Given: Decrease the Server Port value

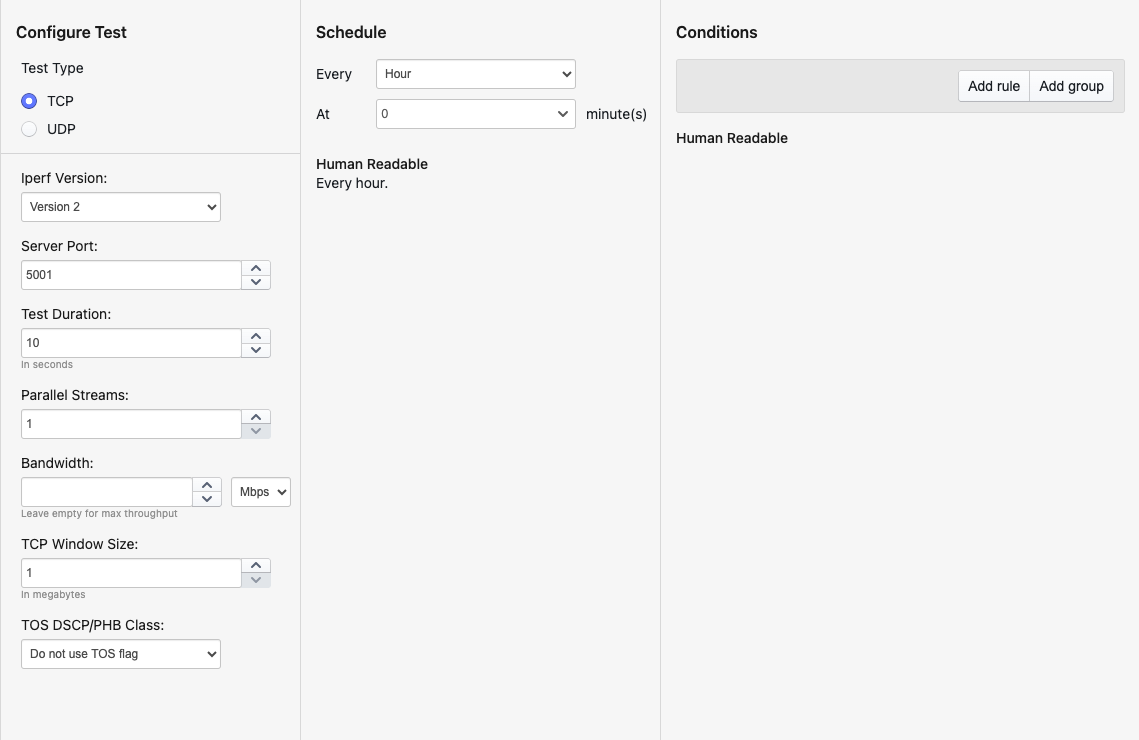Looking at the screenshot, I should tap(256, 282).
